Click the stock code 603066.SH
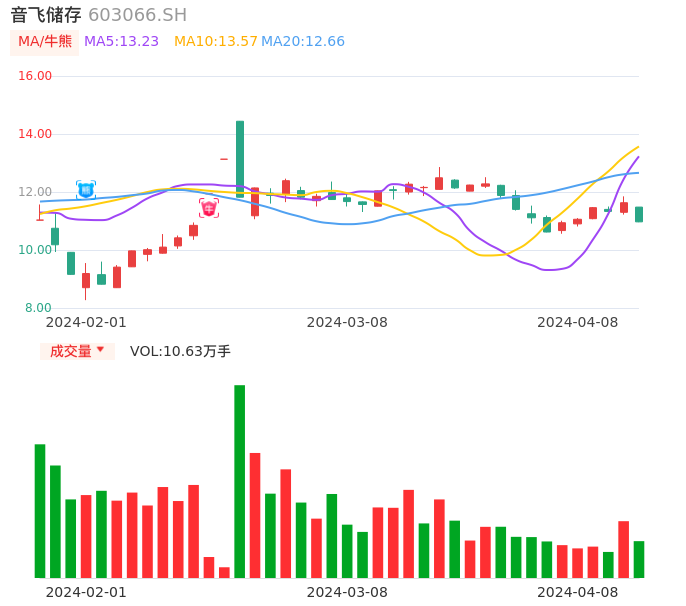 [137, 15]
